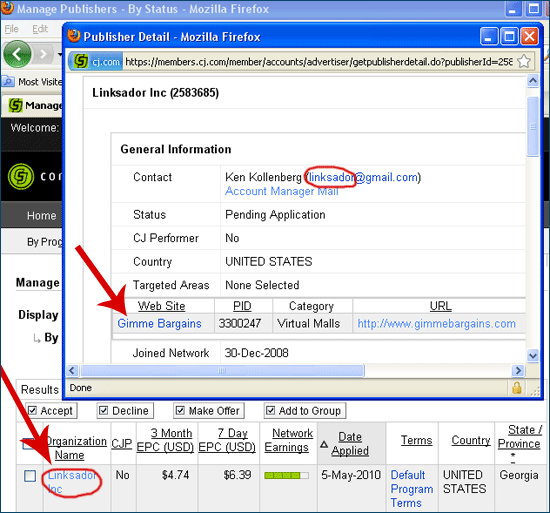Click the Add to Group button

[x=305, y=411]
